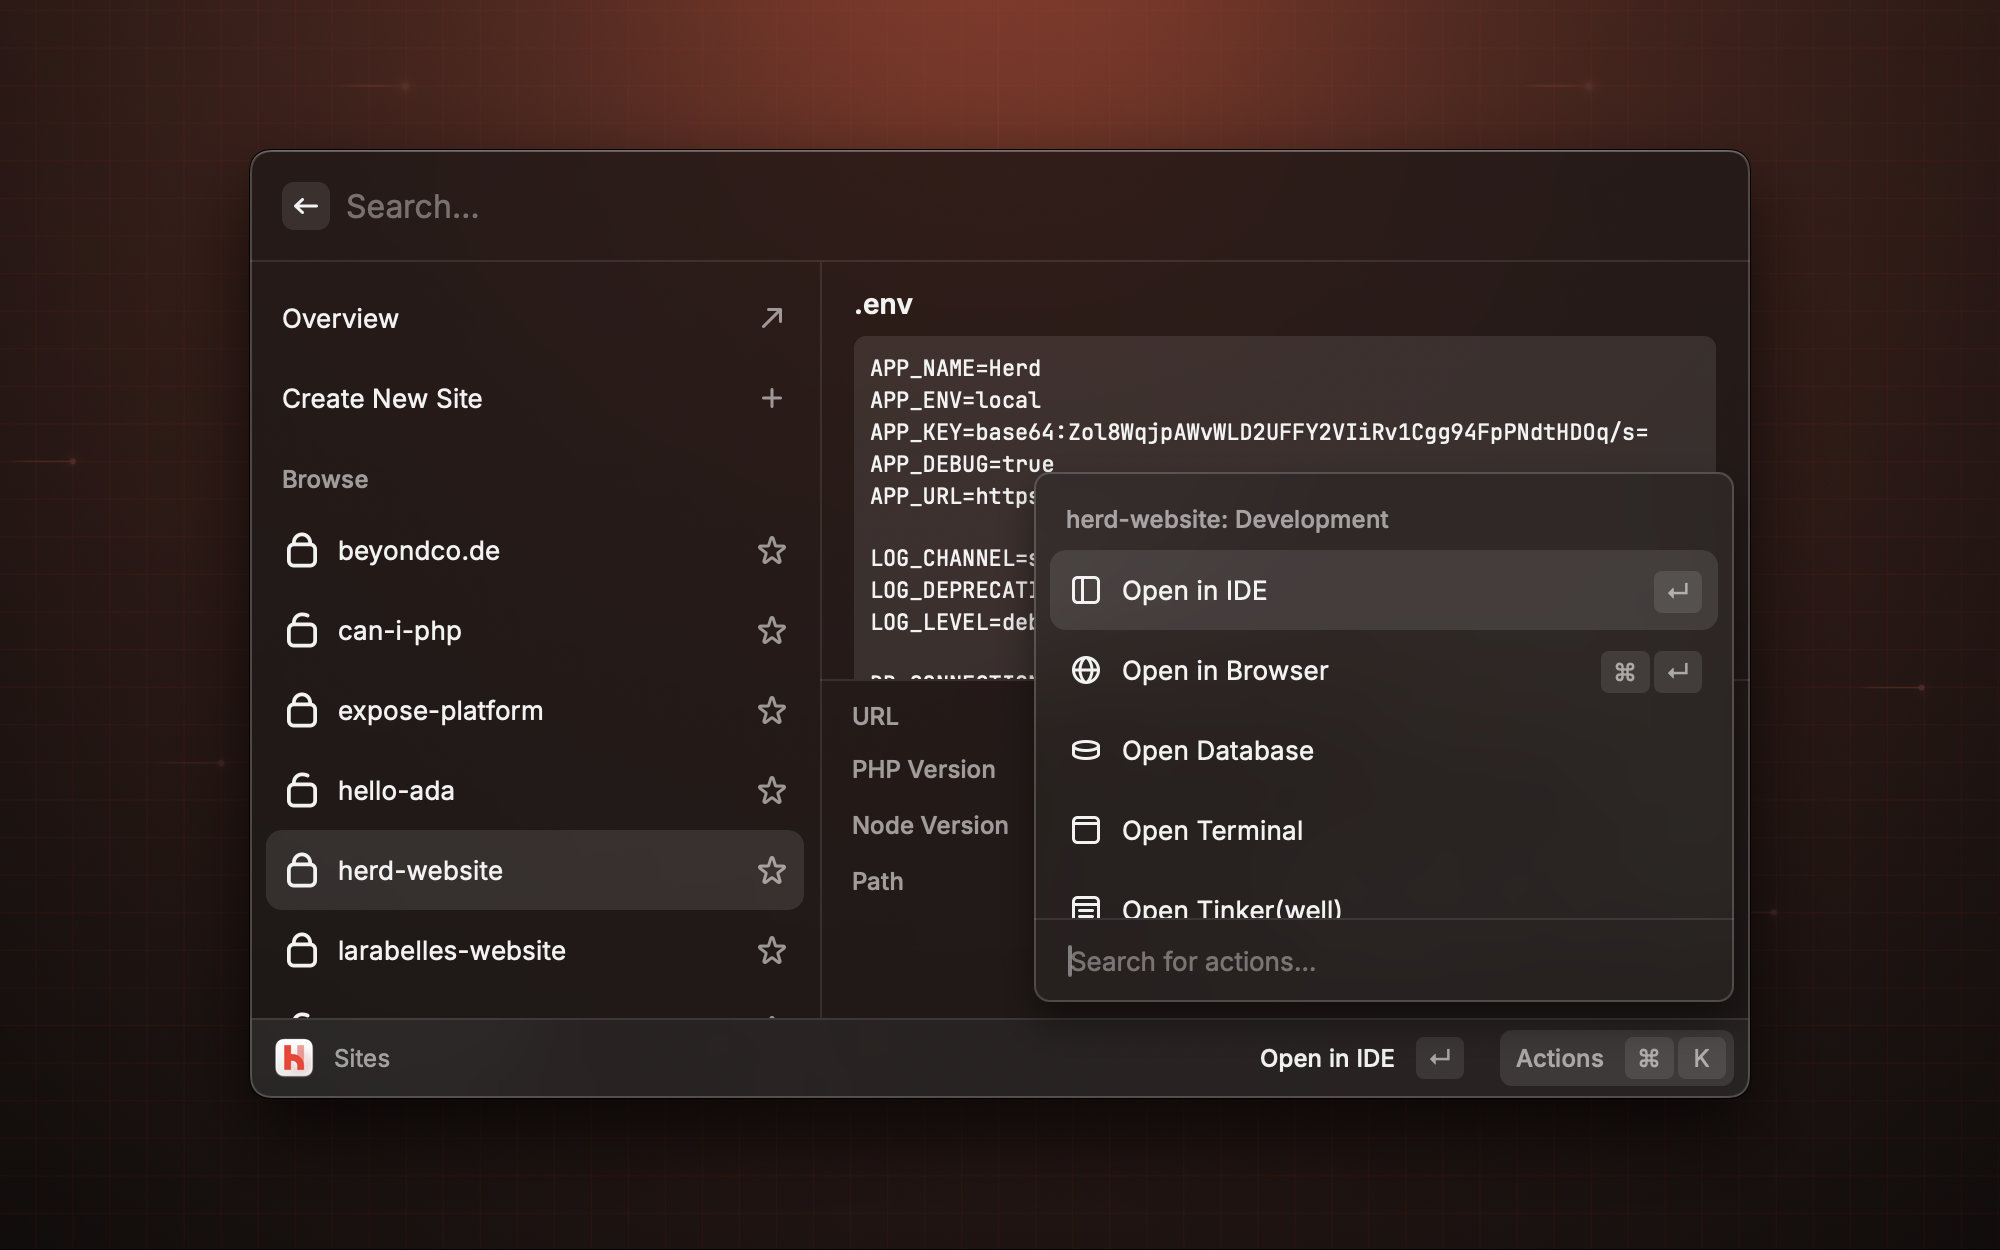Click the Herd logo in footer

pyautogui.click(x=294, y=1058)
